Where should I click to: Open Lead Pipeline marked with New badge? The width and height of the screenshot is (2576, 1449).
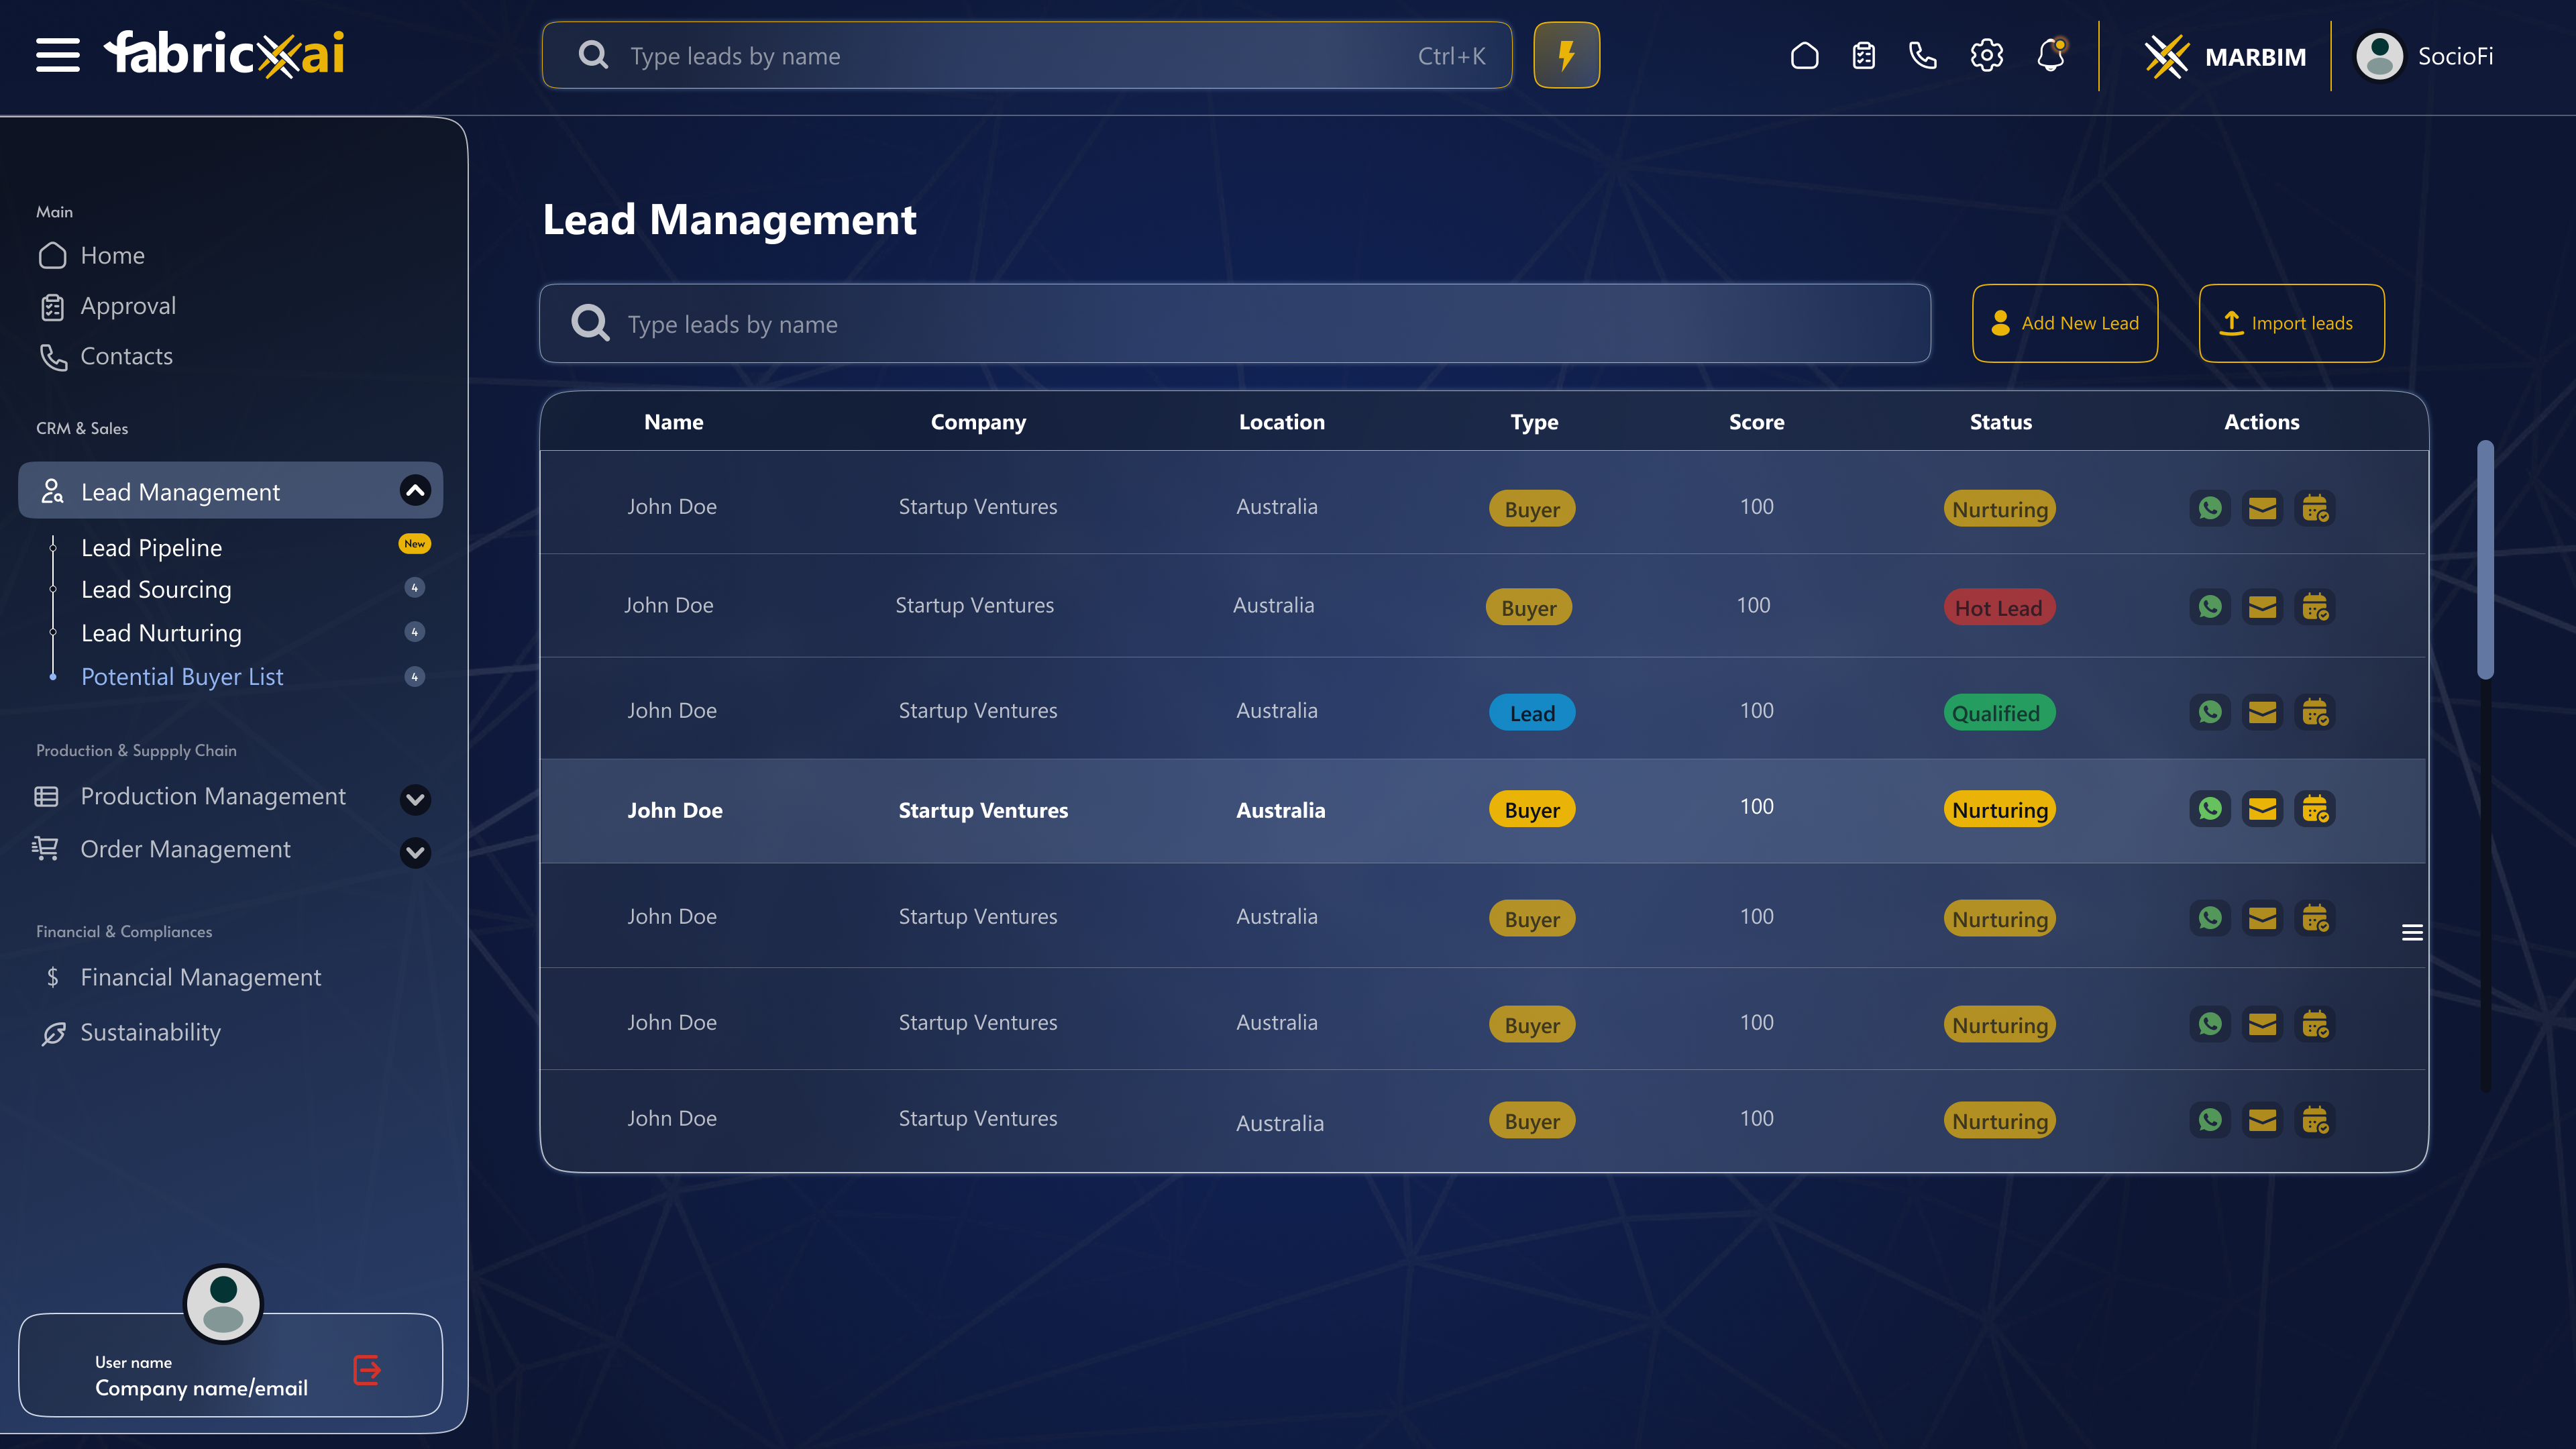click(x=151, y=547)
